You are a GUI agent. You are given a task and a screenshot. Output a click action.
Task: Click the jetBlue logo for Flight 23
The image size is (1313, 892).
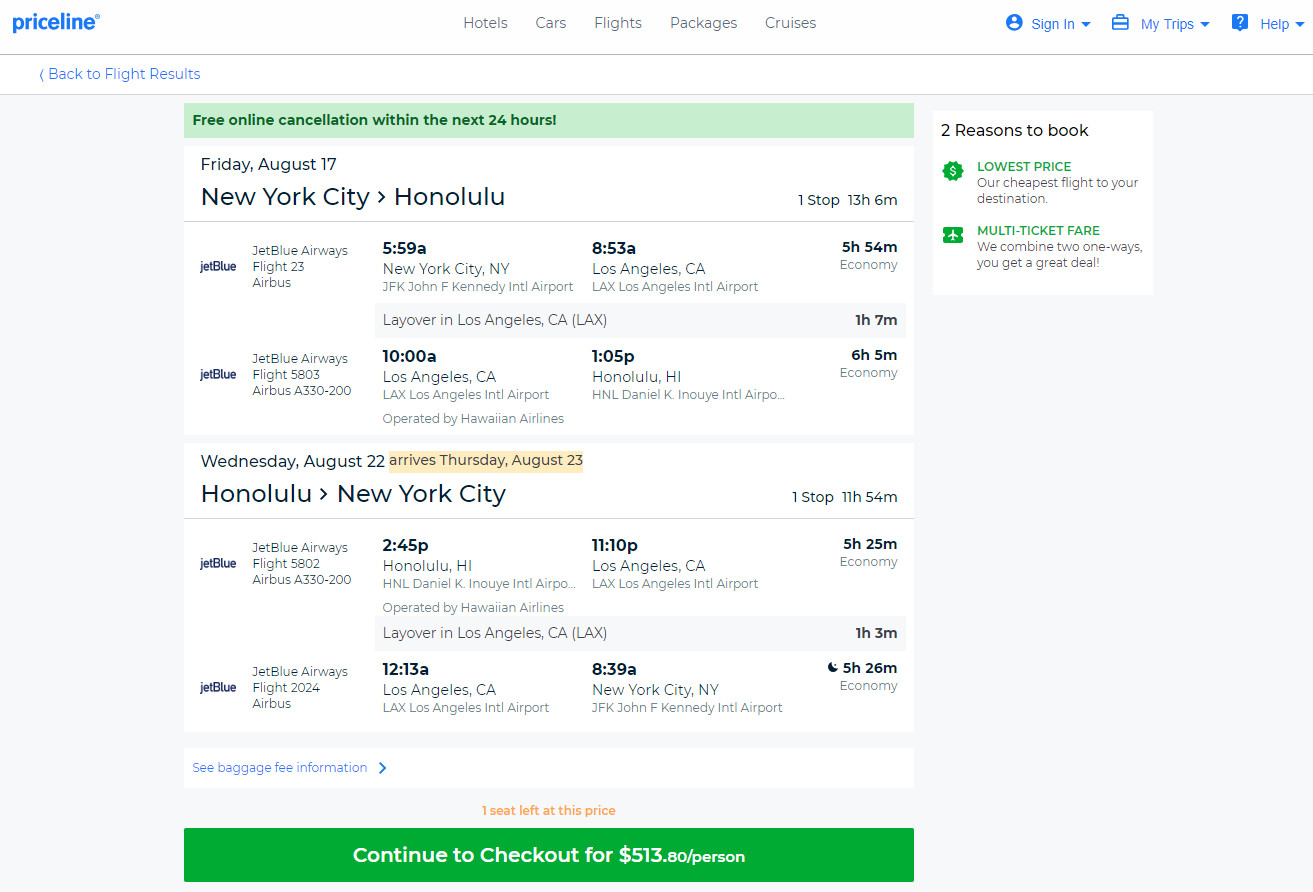click(x=218, y=266)
